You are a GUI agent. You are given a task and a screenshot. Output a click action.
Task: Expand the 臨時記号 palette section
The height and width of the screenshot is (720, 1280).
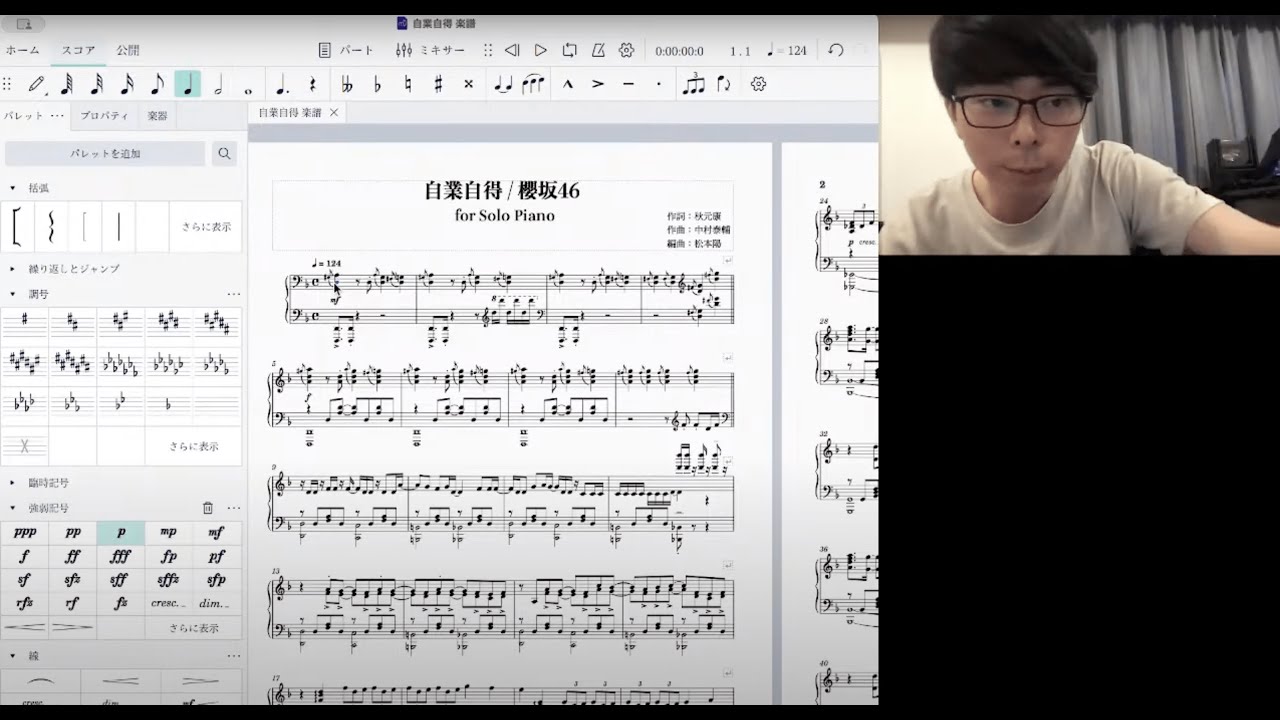pyautogui.click(x=13, y=483)
